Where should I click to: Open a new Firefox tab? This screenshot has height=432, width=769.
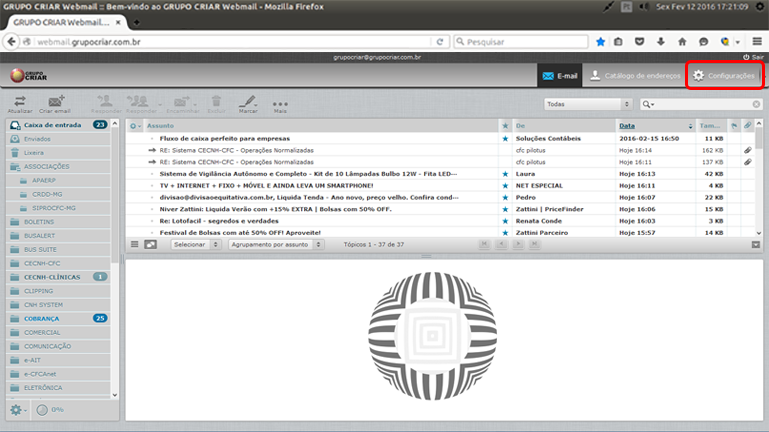click(x=136, y=22)
